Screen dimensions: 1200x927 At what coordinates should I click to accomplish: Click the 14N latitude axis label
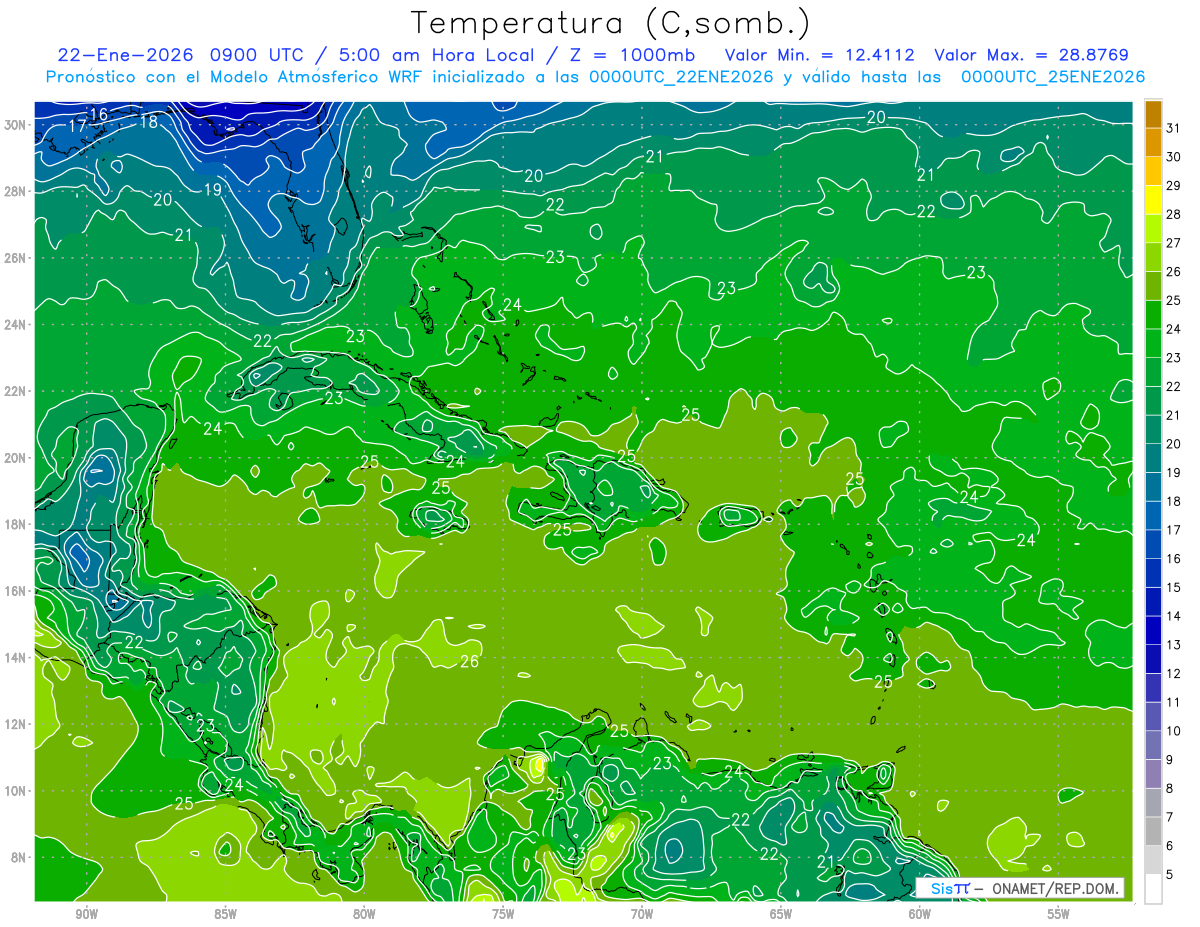(16, 657)
